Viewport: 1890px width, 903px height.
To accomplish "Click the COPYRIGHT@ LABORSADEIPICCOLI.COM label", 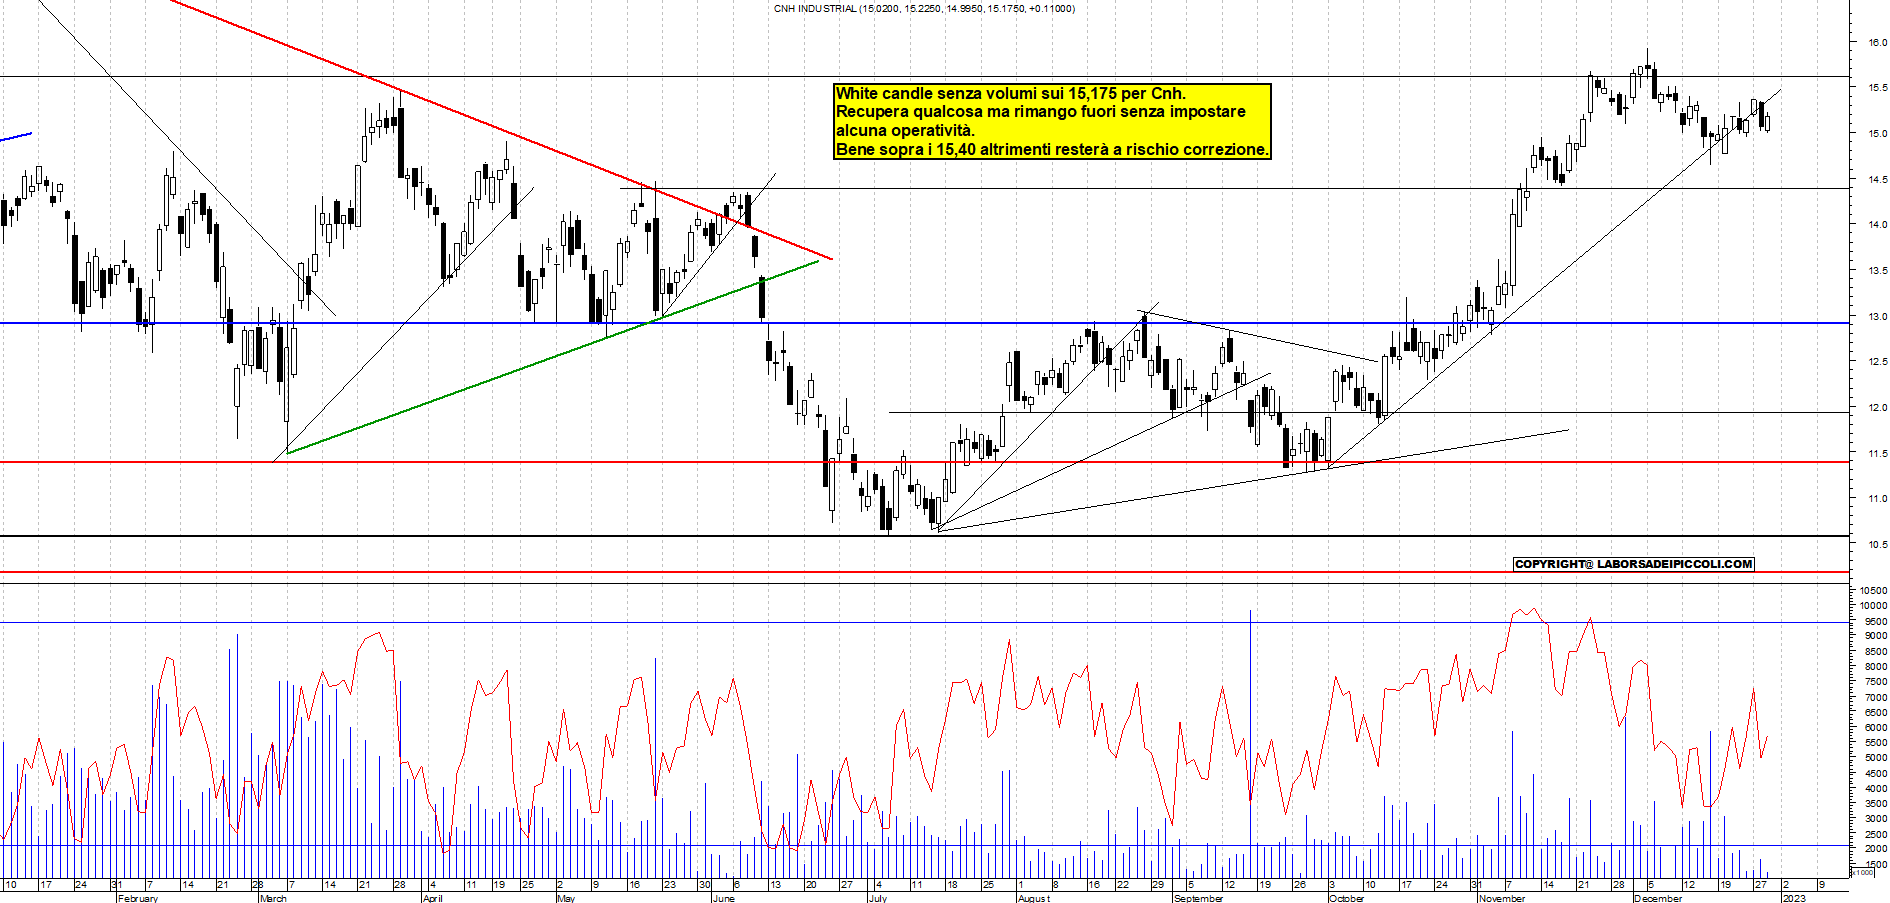I will pyautogui.click(x=1634, y=564).
